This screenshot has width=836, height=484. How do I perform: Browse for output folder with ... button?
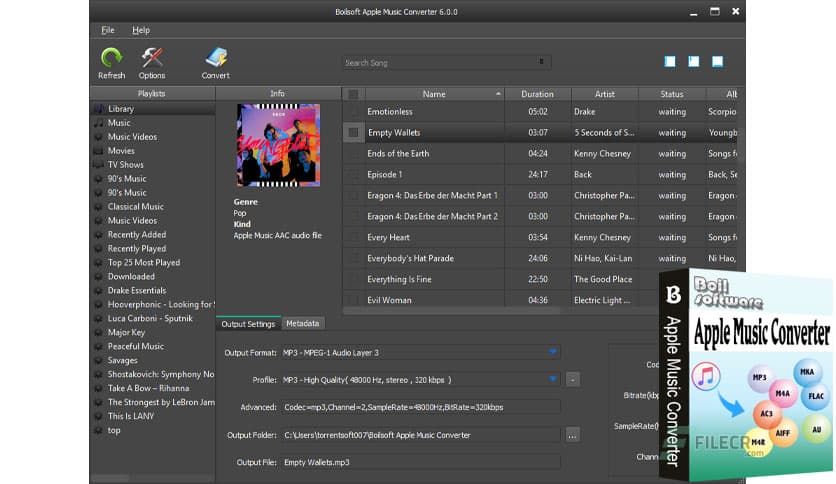(572, 435)
